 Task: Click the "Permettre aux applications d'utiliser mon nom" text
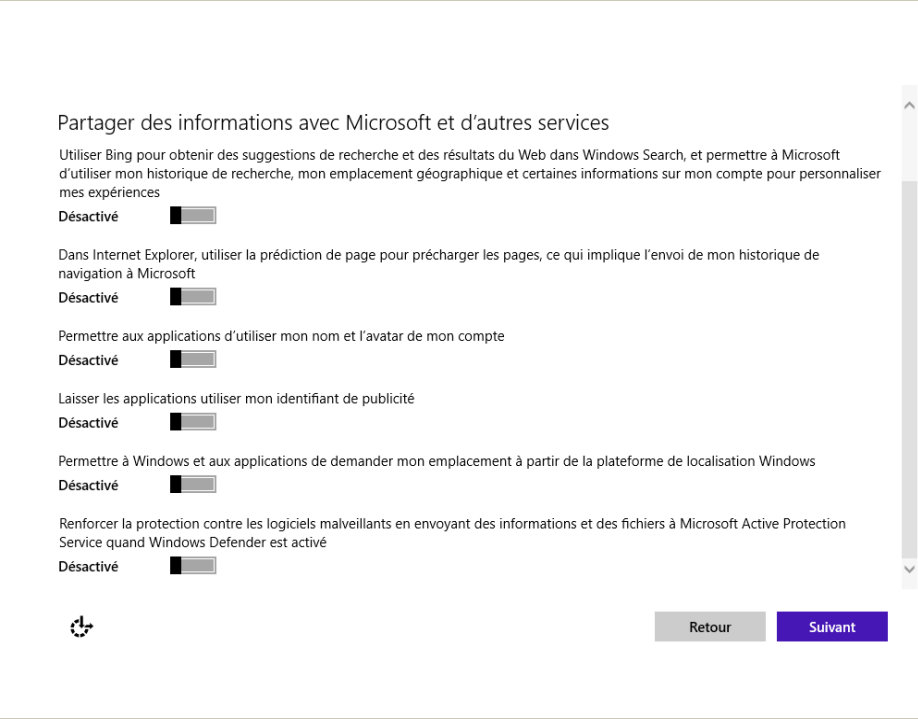[x=281, y=336]
